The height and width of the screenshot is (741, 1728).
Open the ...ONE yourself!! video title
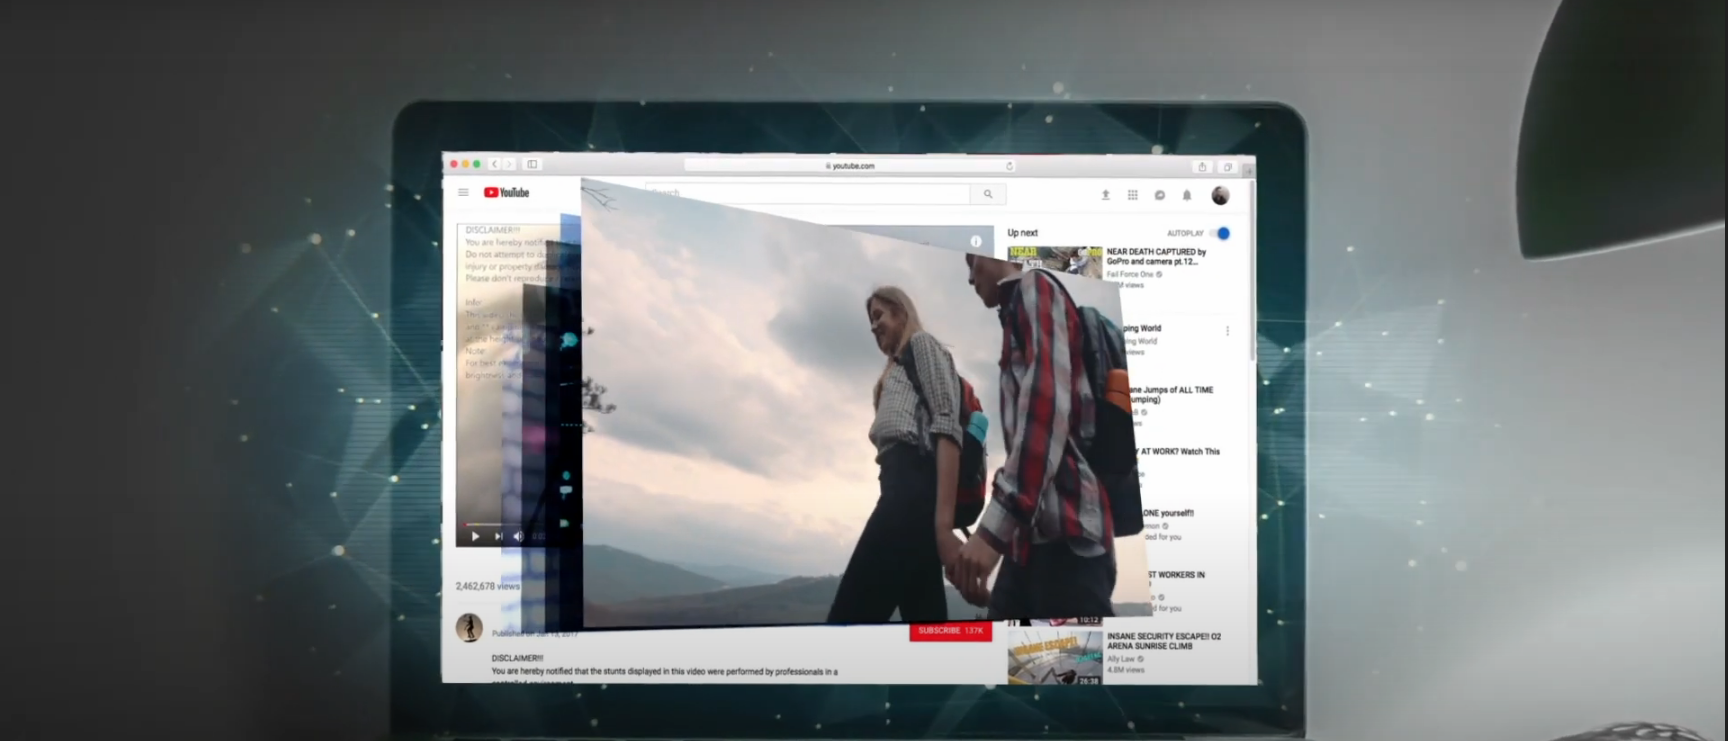click(1168, 513)
